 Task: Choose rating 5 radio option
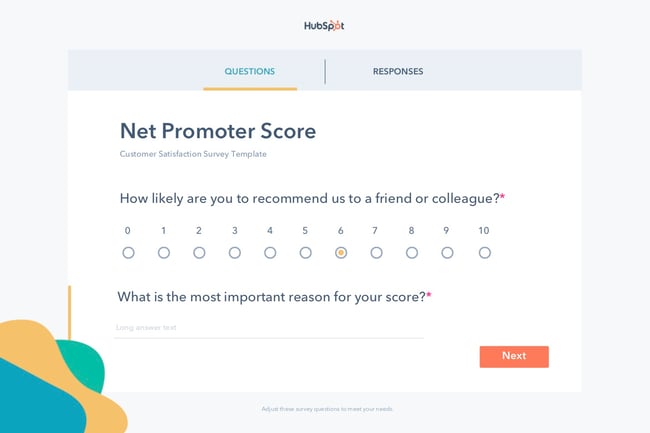point(306,253)
